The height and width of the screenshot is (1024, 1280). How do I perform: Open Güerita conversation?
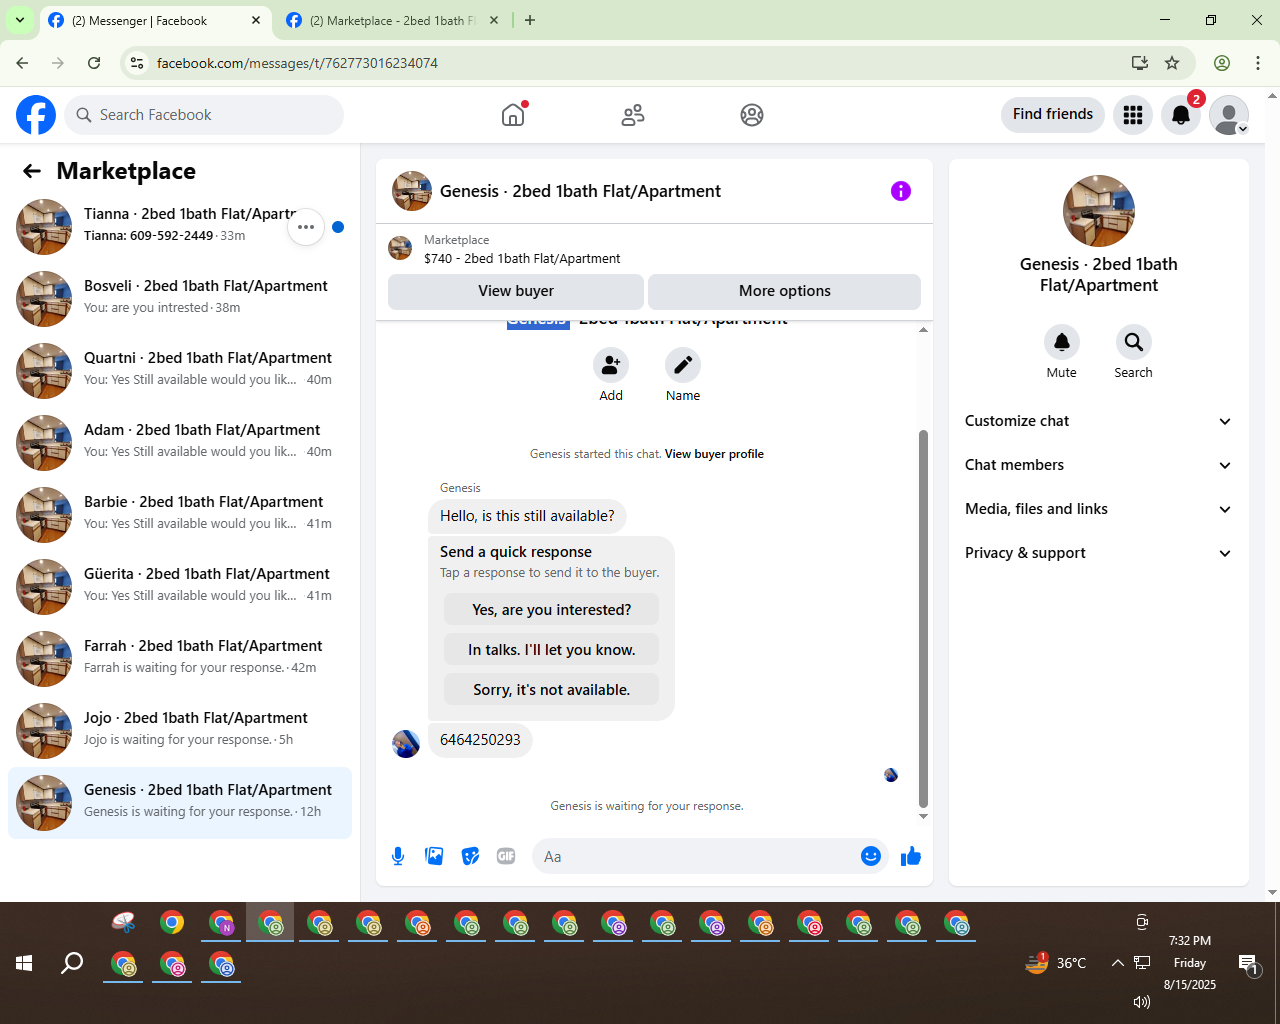click(180, 587)
